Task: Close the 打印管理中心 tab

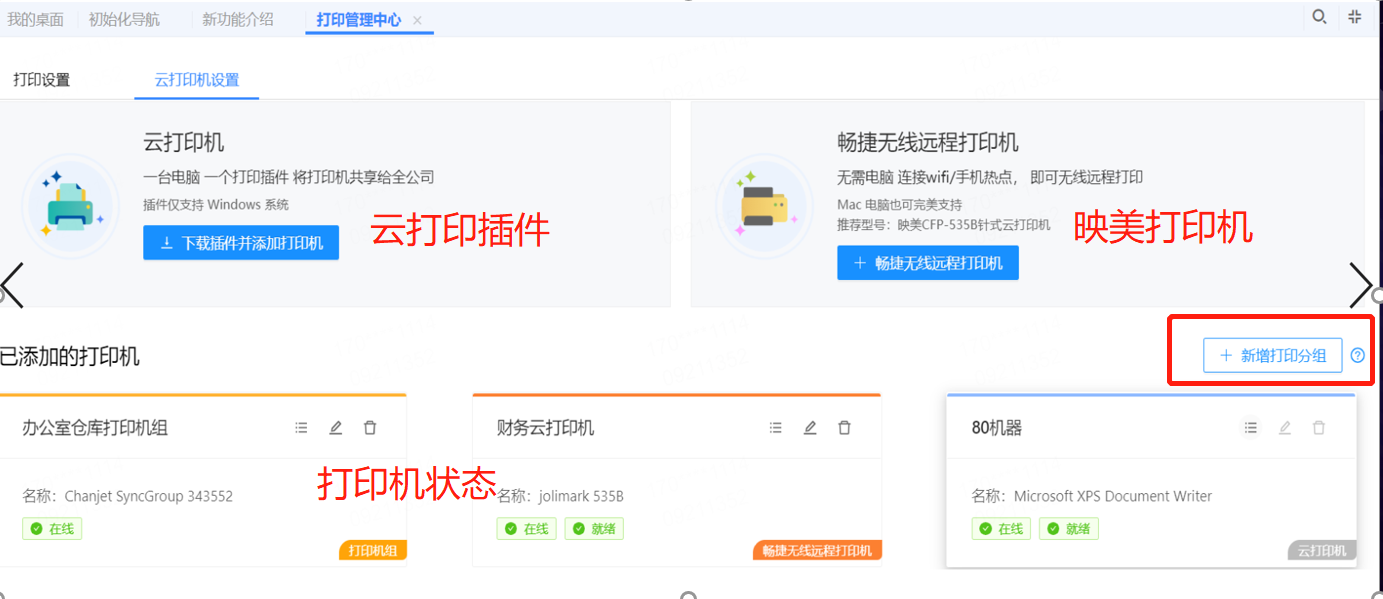Action: click(418, 20)
